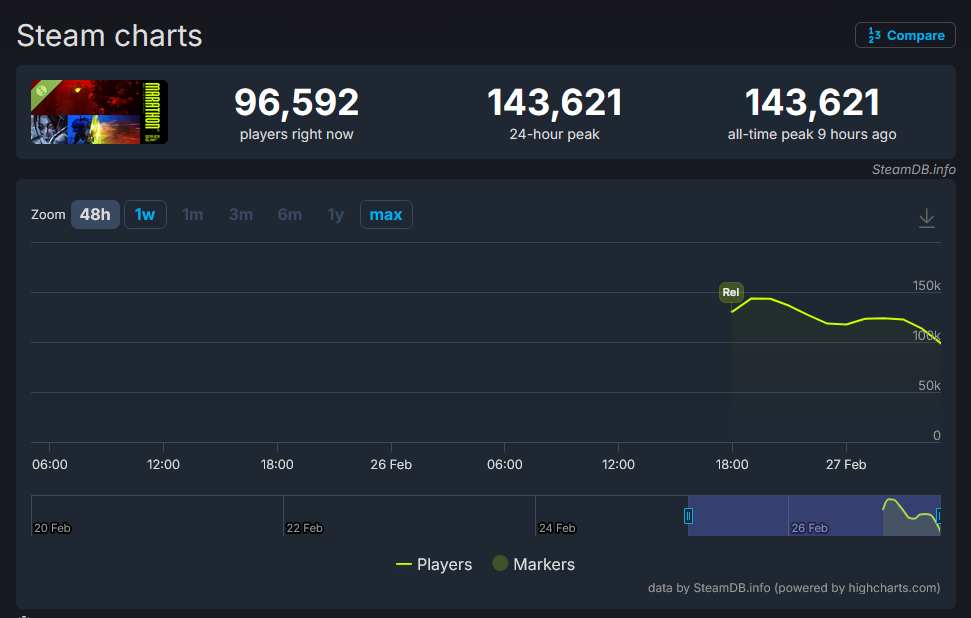Click the Rel release marker on chart
The height and width of the screenshot is (618, 971).
(731, 292)
